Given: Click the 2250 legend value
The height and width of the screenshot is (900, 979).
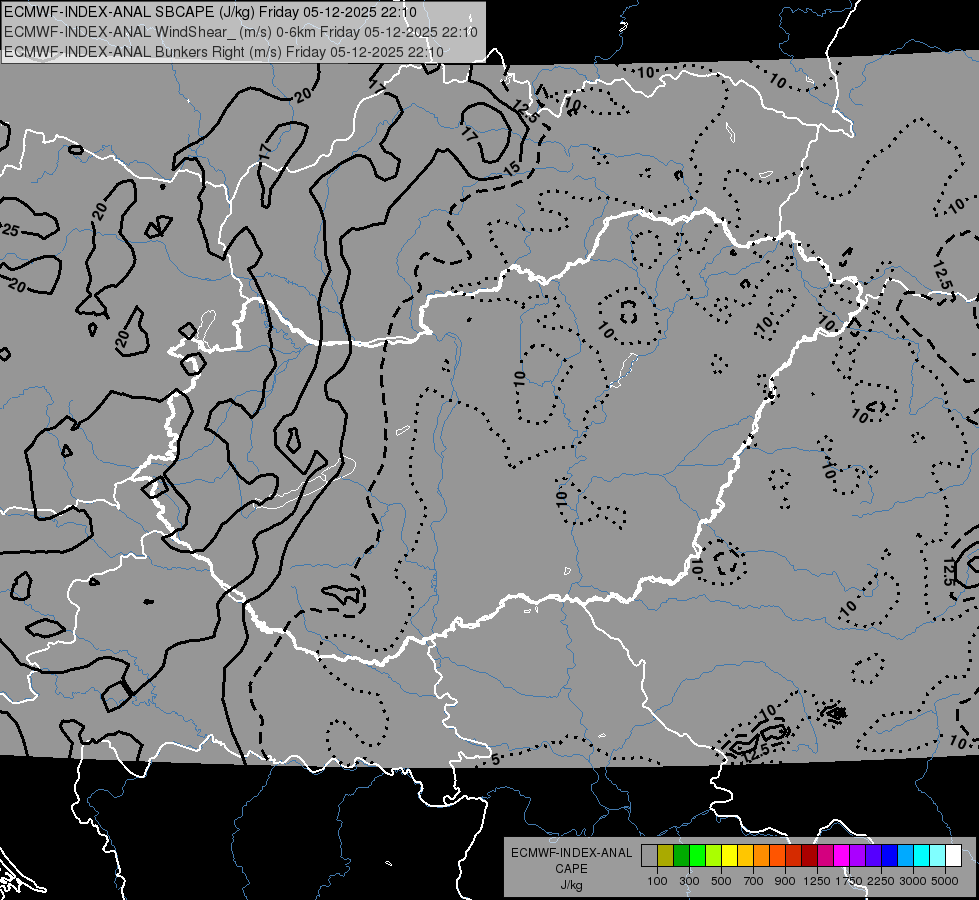Looking at the screenshot, I should (880, 881).
